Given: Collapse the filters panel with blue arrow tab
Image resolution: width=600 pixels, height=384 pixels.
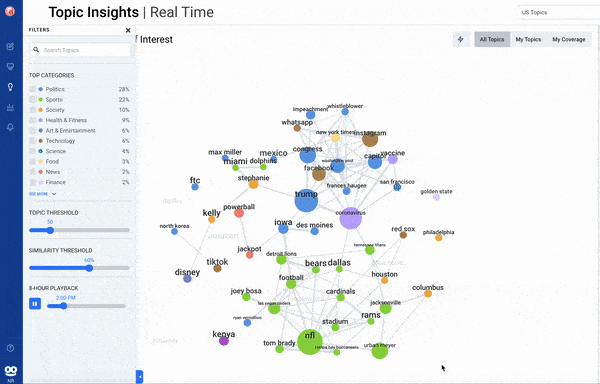Looking at the screenshot, I should point(140,377).
